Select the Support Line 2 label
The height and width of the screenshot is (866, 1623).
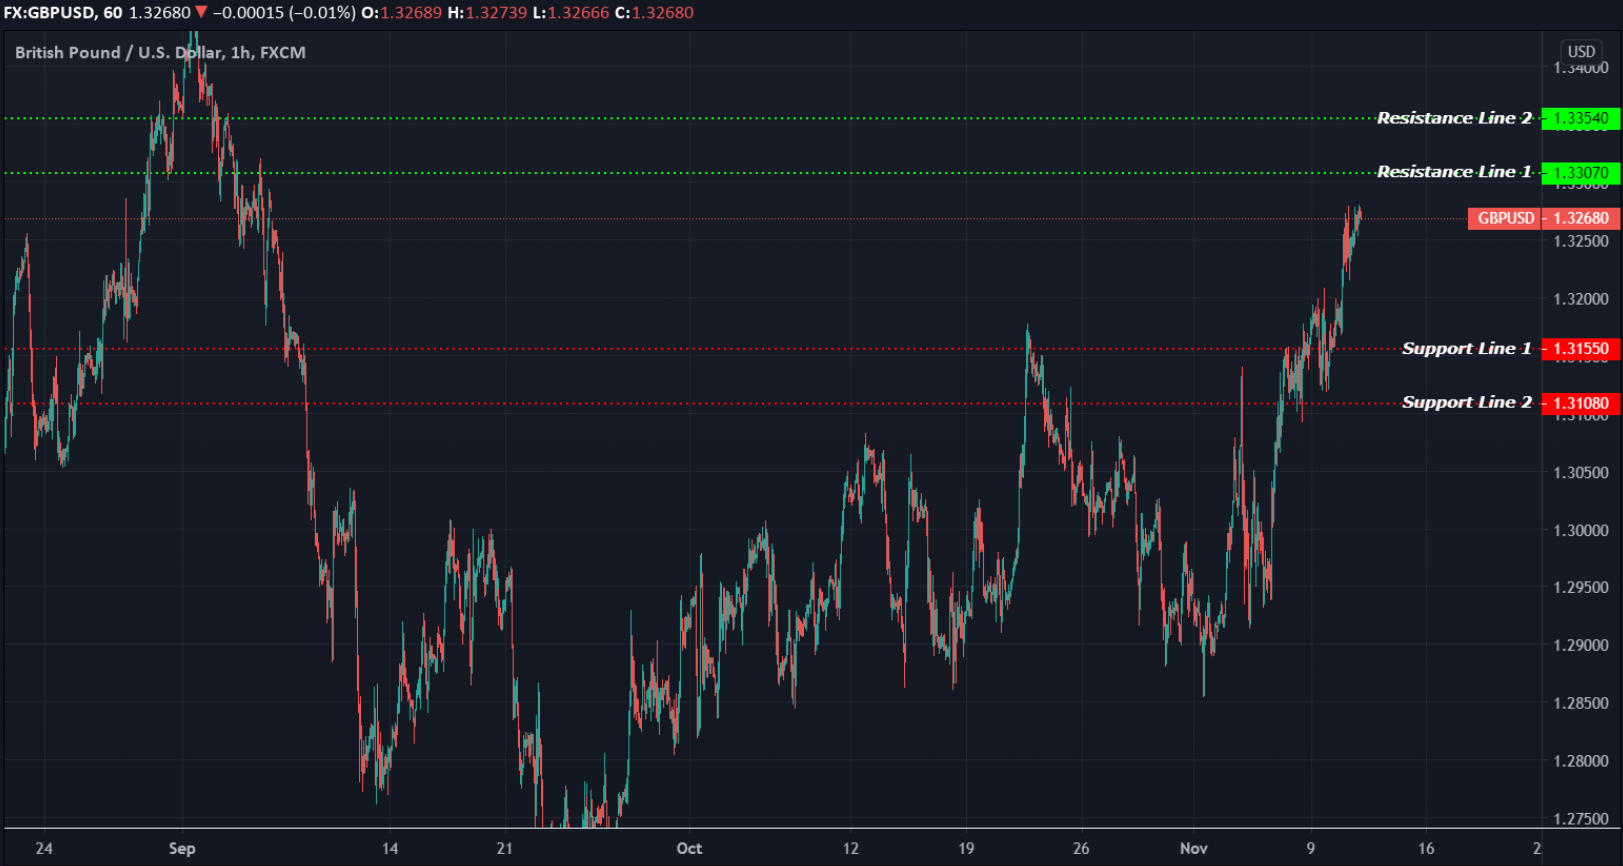click(1466, 402)
